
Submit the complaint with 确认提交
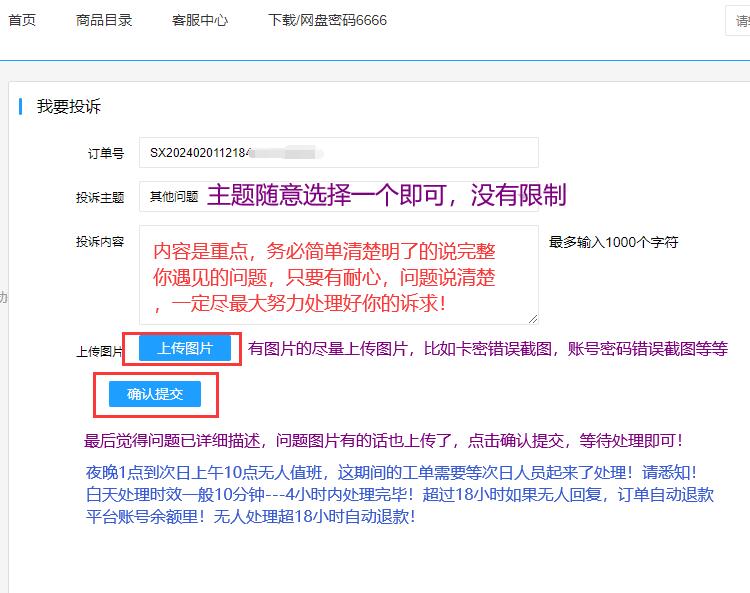(x=155, y=394)
